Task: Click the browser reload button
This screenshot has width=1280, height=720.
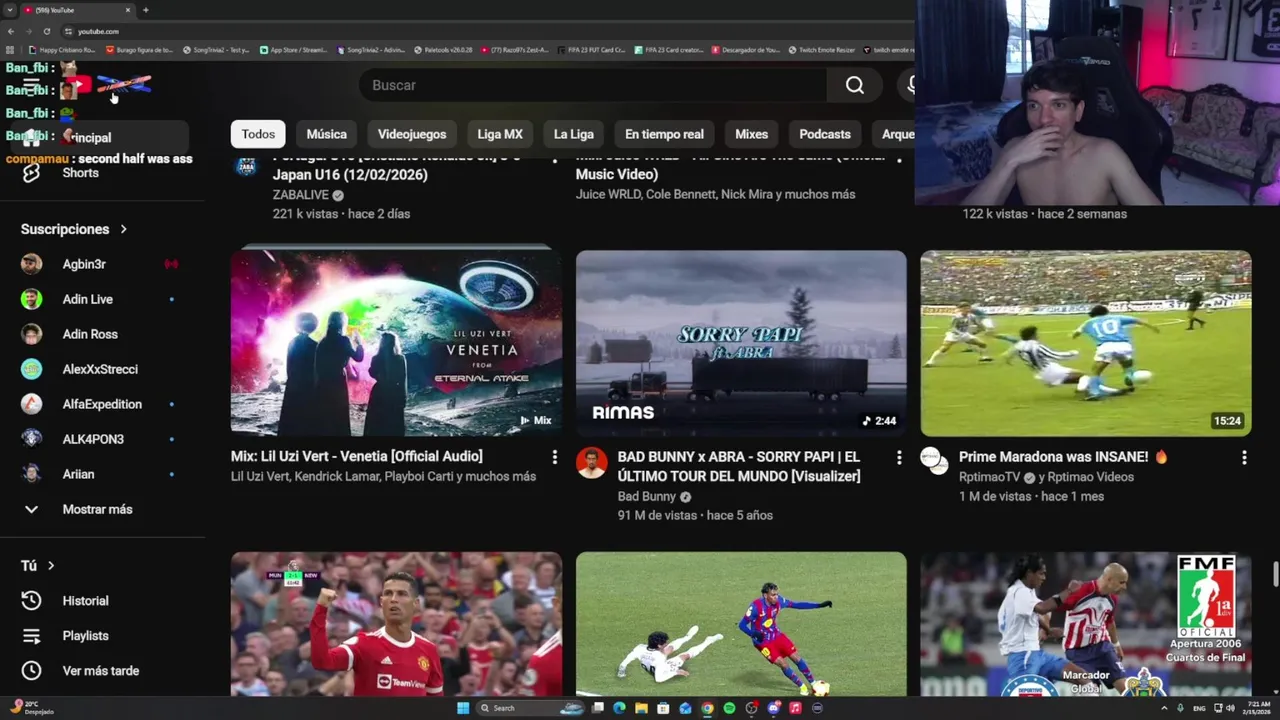Action: 46,31
